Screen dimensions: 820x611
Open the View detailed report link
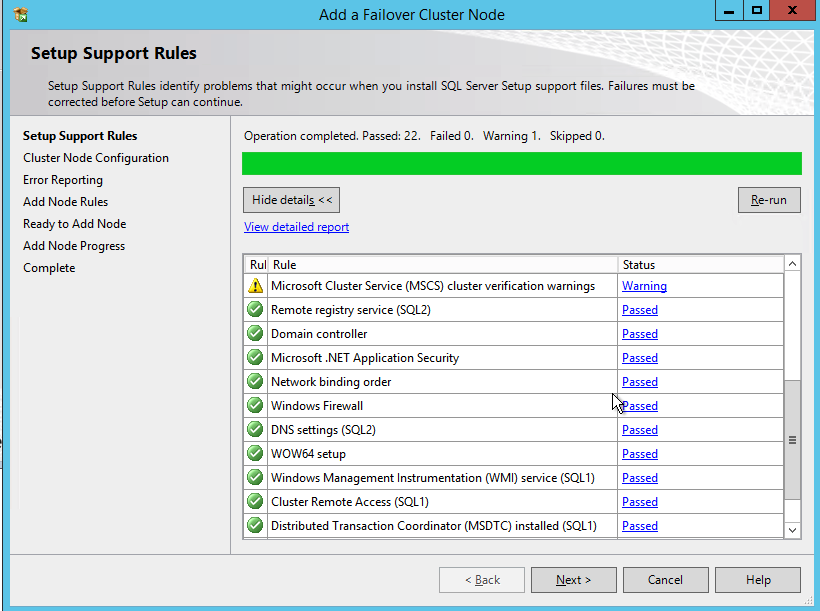pyautogui.click(x=296, y=227)
